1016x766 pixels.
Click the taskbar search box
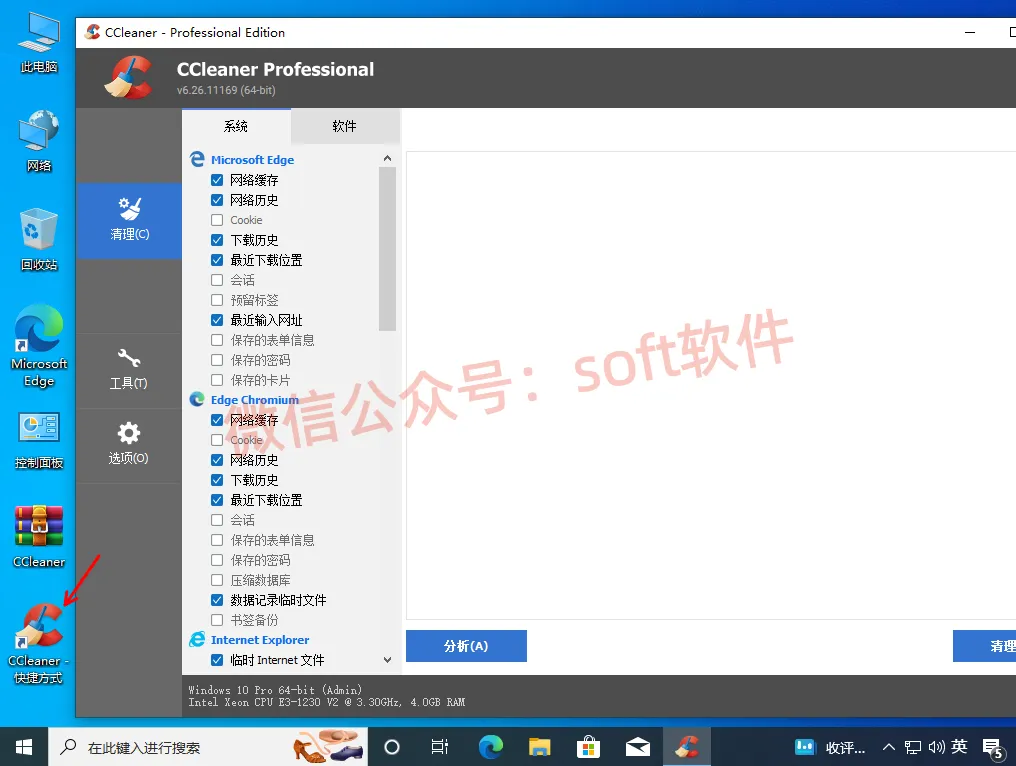(x=209, y=747)
